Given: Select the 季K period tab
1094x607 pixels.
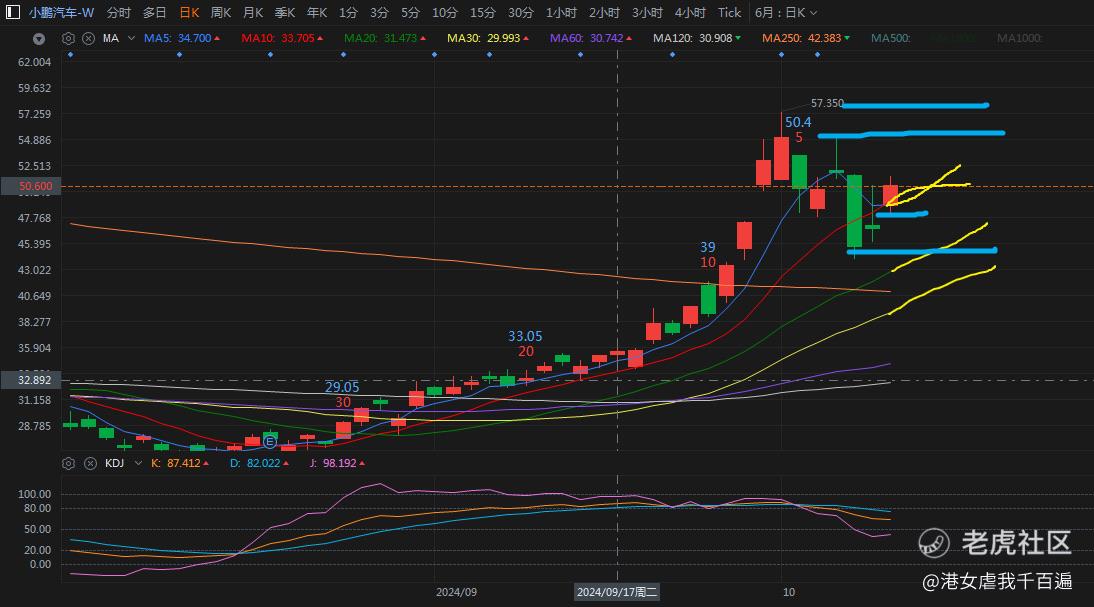Looking at the screenshot, I should tap(285, 13).
